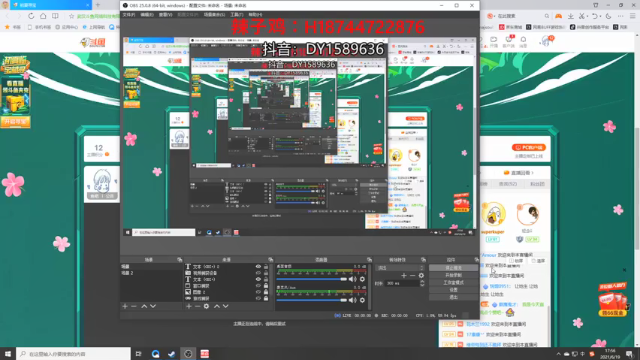Screen dimensions: 640x360
Task: Add a new source with the Sources plus icon
Action: point(189,306)
